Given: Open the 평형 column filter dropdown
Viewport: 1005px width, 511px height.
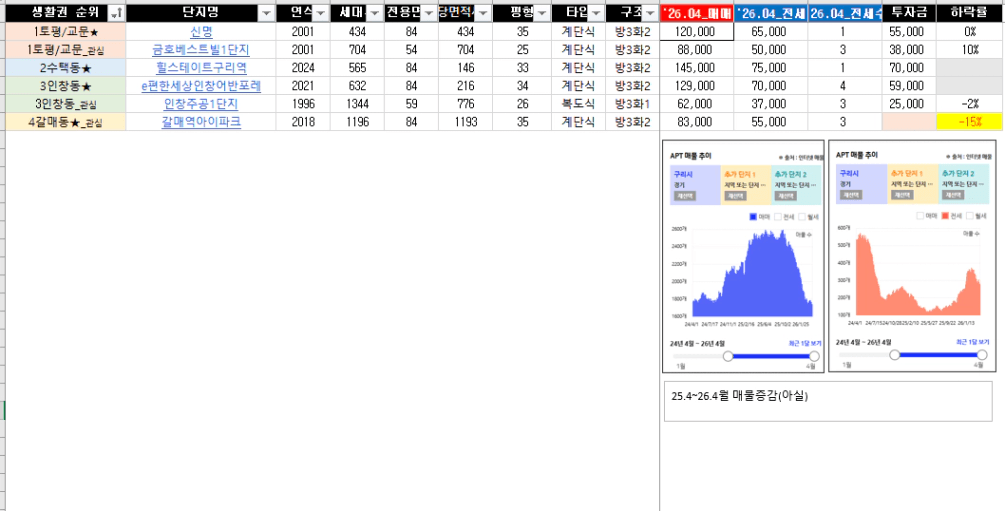Looking at the screenshot, I should tap(541, 13).
